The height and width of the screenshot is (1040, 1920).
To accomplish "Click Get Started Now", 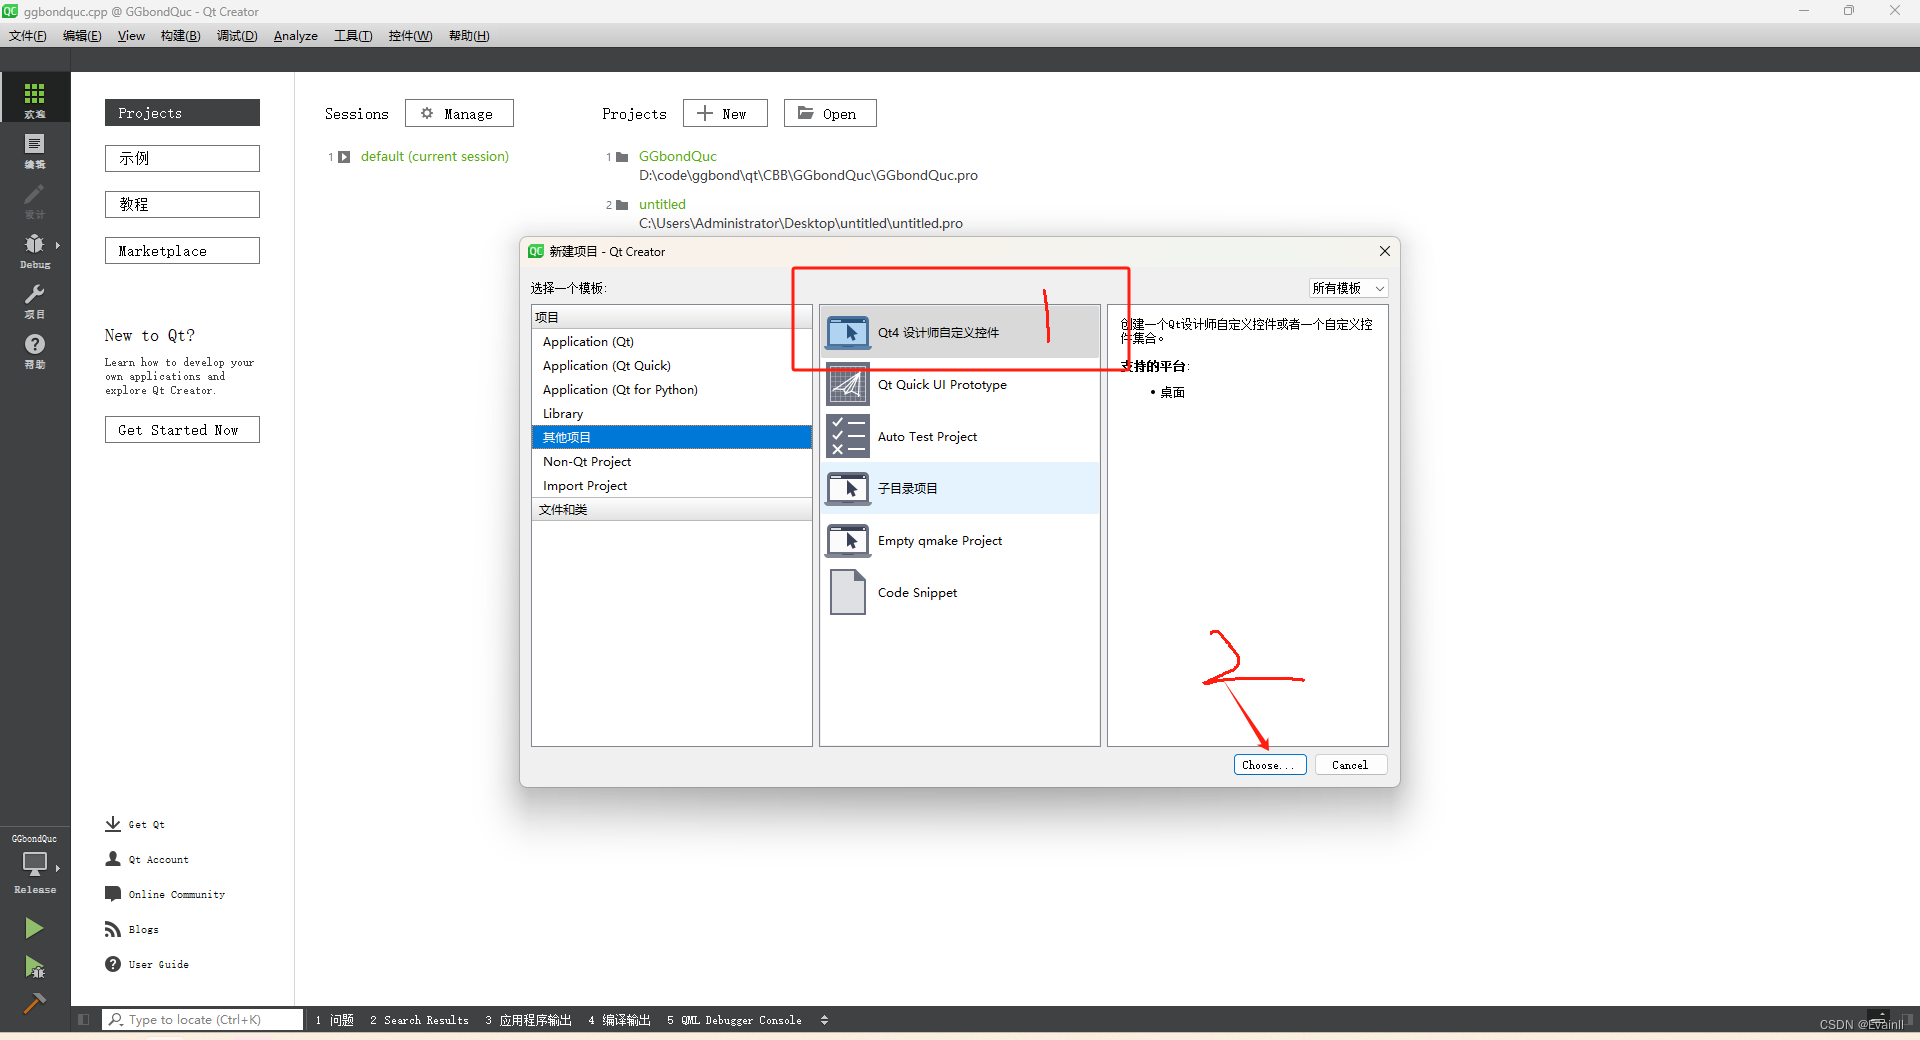I will (x=182, y=430).
